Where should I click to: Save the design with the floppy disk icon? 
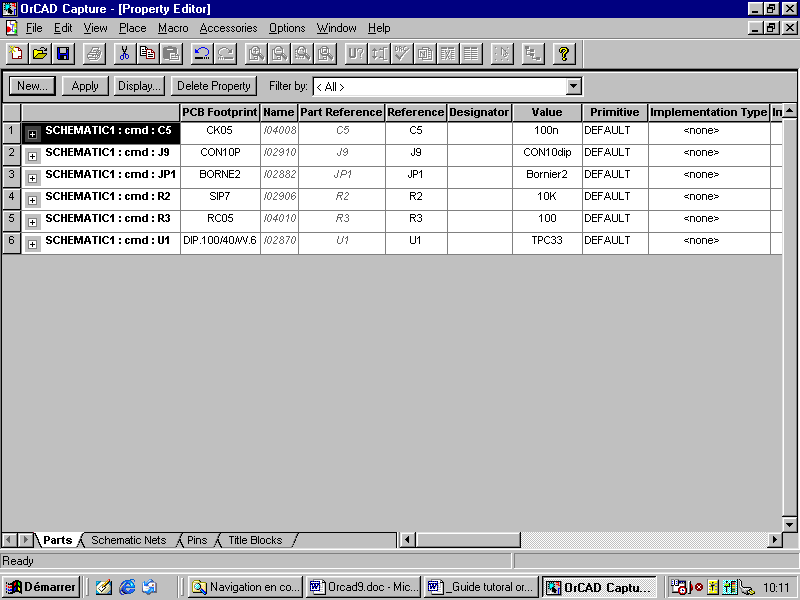click(63, 54)
